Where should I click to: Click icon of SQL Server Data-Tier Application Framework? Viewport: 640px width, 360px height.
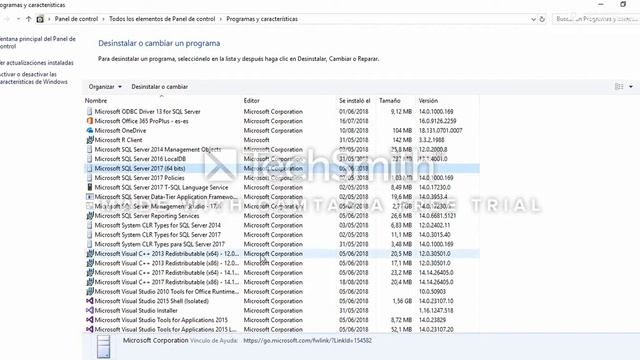point(89,196)
